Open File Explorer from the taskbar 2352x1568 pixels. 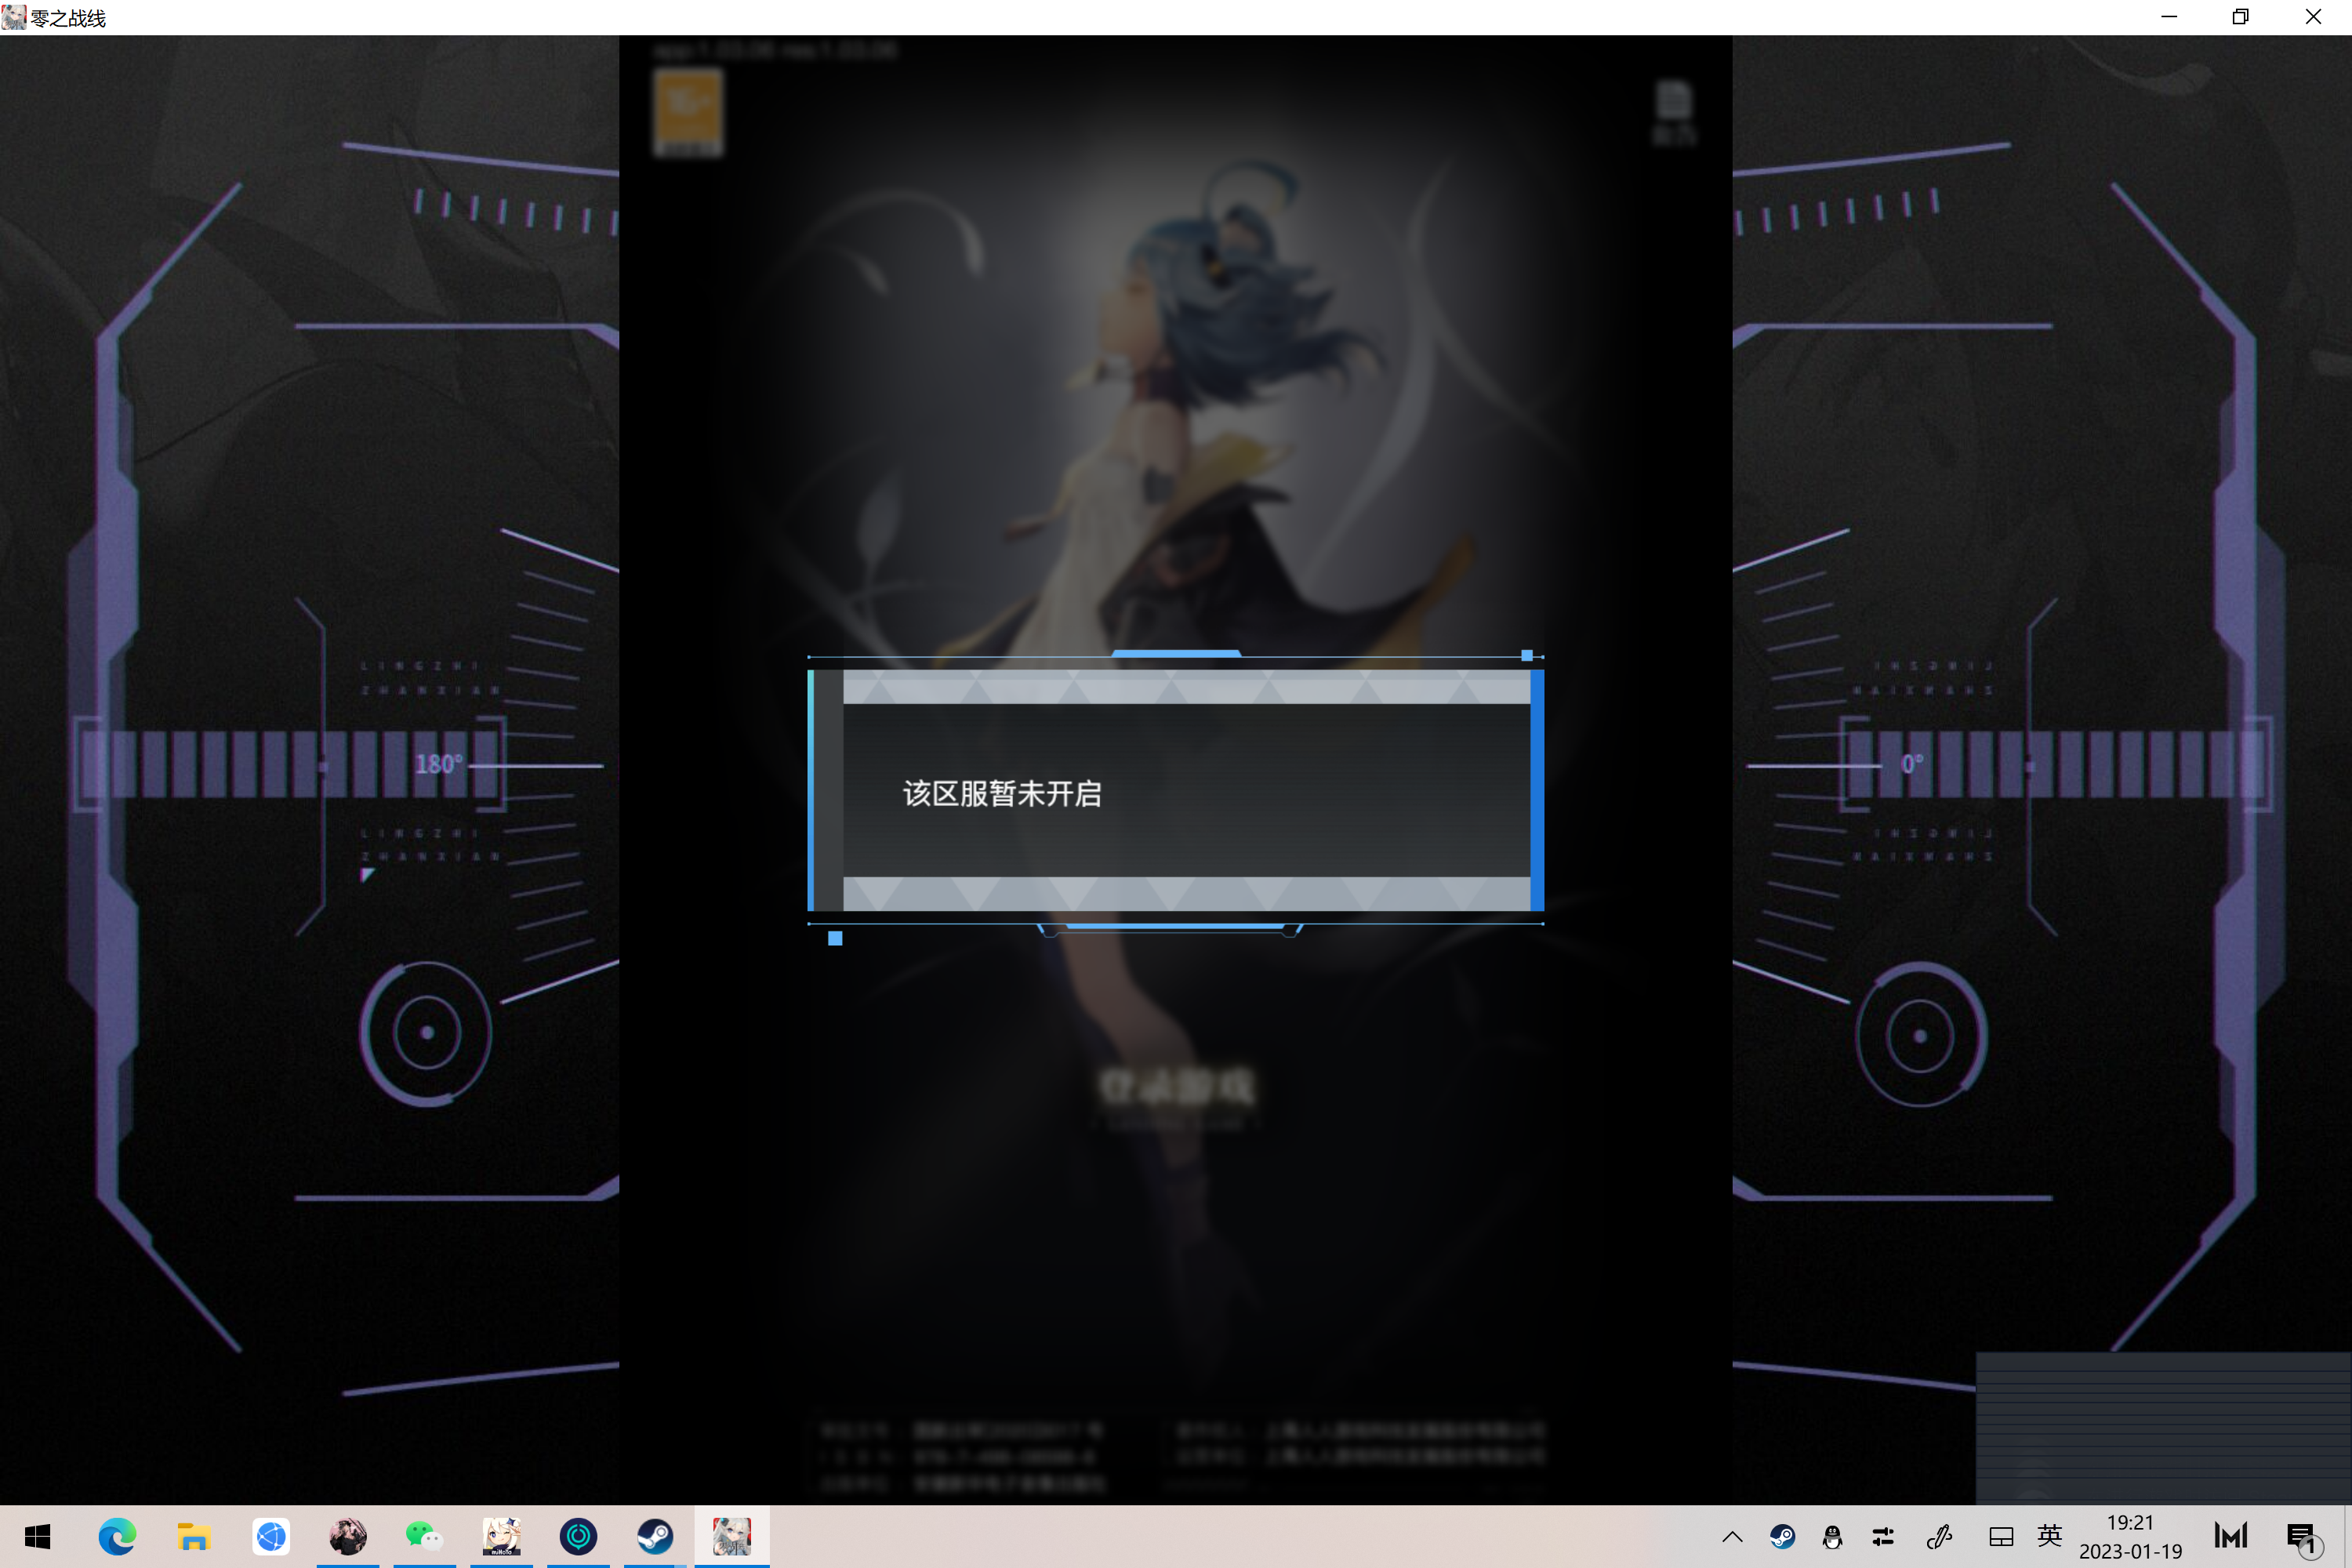point(193,1536)
